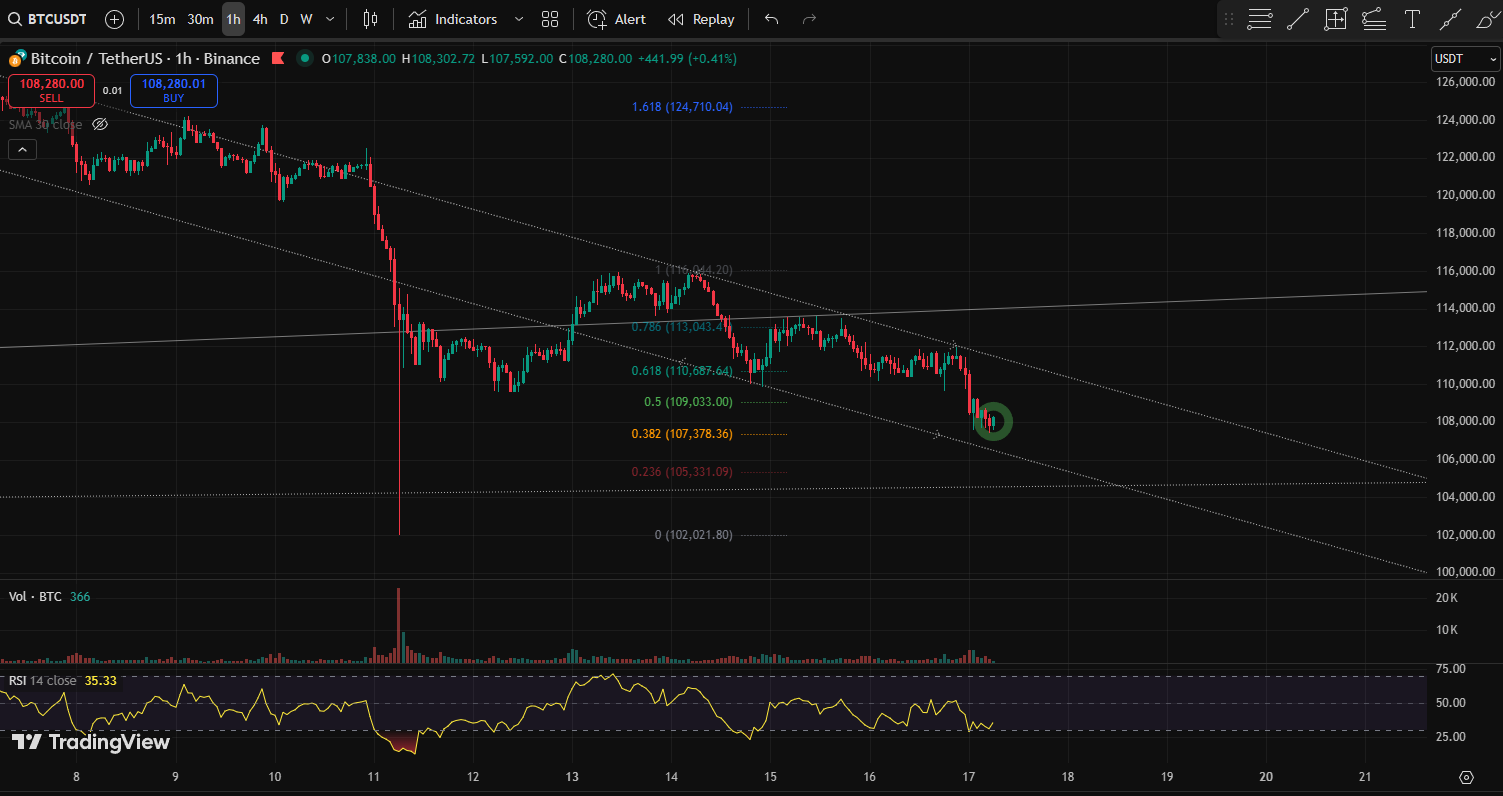This screenshot has width=1503, height=796.
Task: Expand the more timeframes dropdown chevron
Action: pyautogui.click(x=330, y=19)
